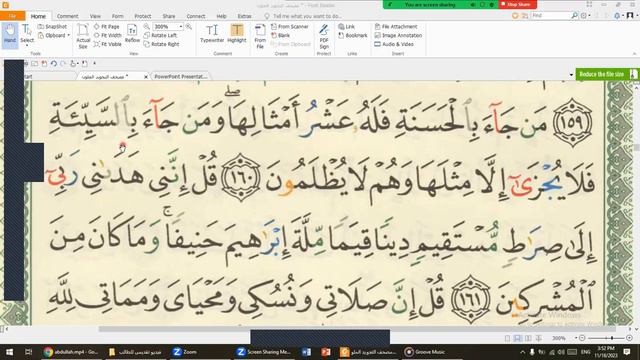The image size is (640, 360).
Task: Collapse the ribbon with the chevron
Action: point(634,53)
